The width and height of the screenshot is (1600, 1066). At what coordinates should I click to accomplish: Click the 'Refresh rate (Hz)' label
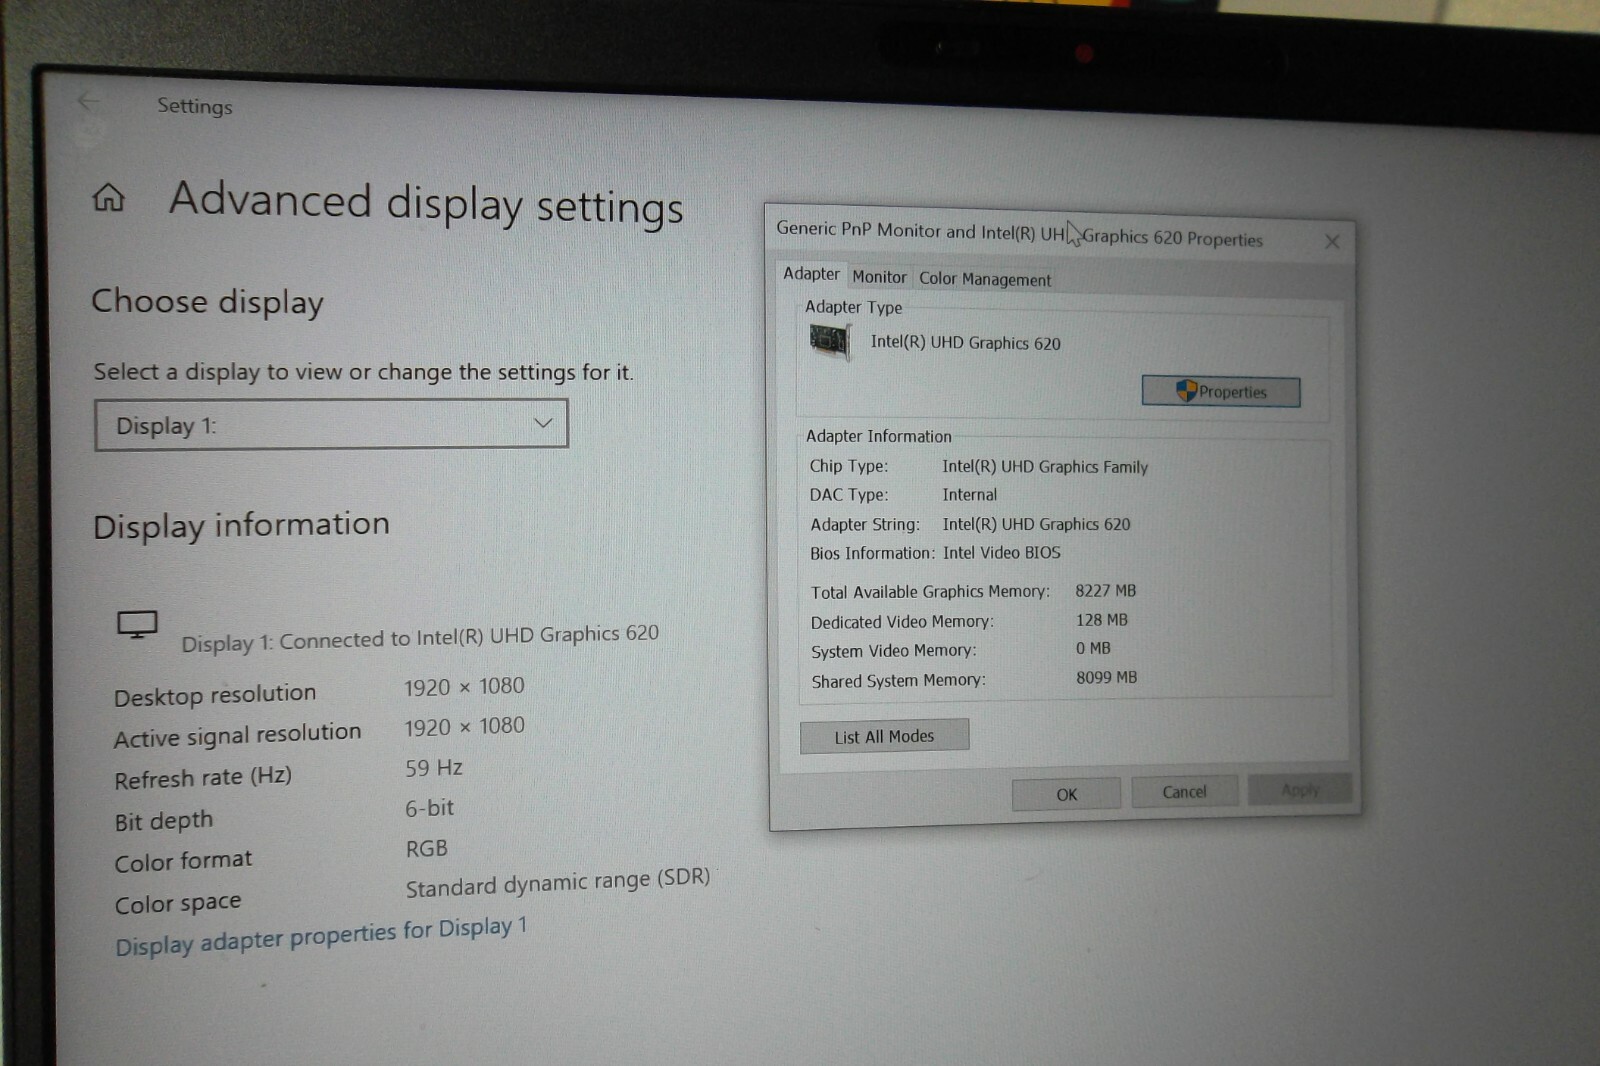(203, 777)
